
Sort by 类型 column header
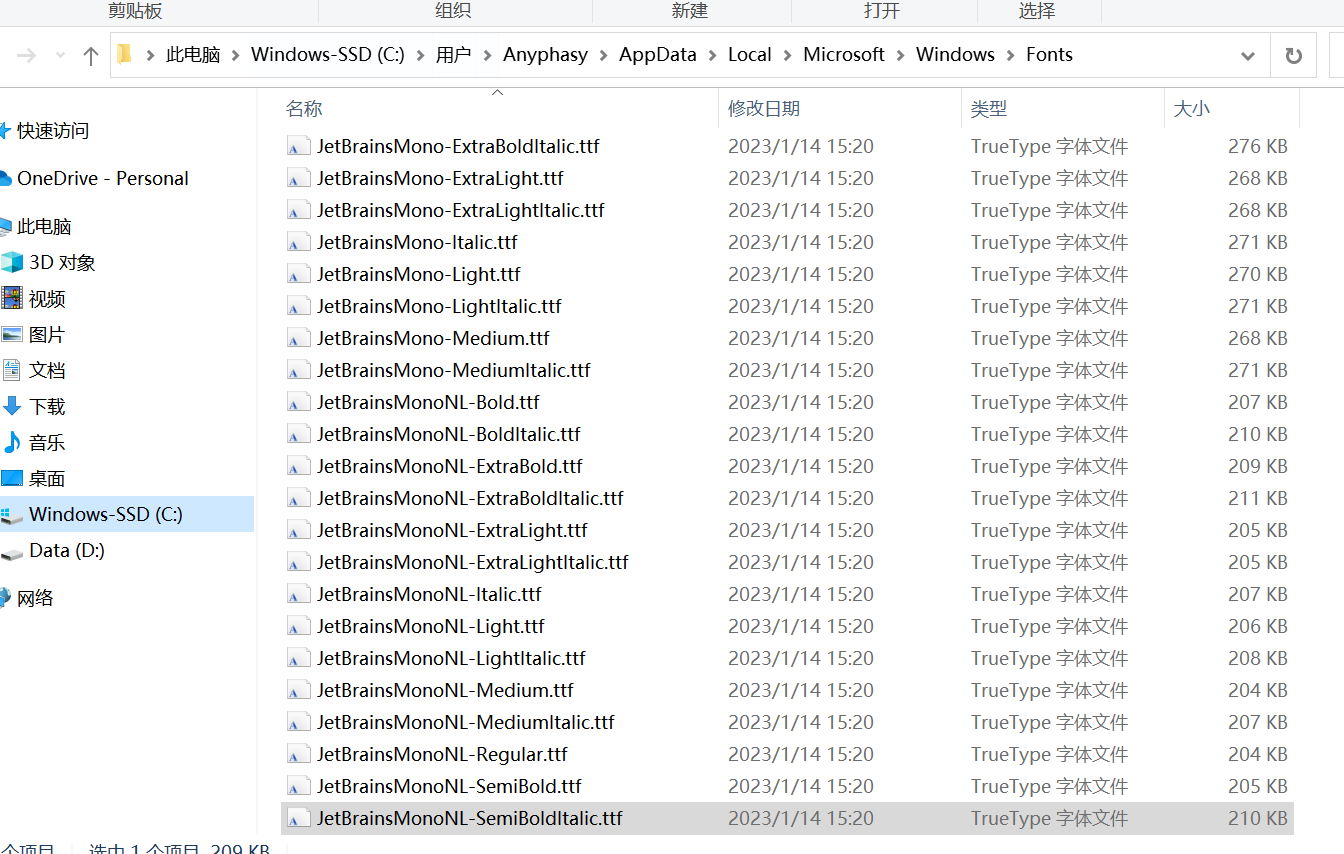coord(989,109)
